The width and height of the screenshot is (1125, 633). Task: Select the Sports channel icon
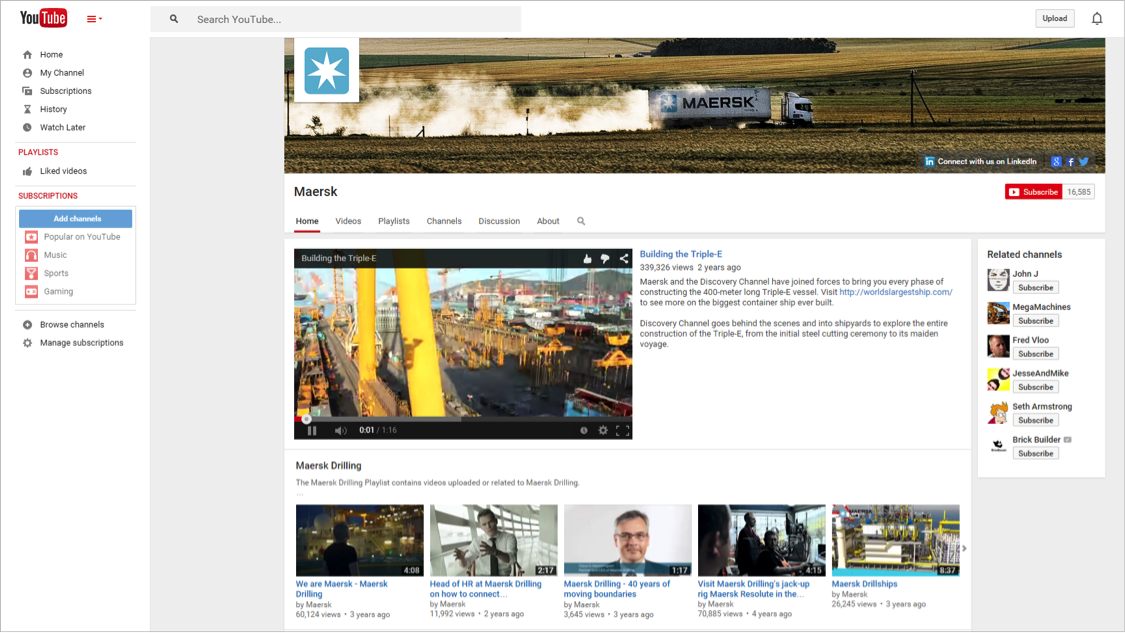[32, 273]
